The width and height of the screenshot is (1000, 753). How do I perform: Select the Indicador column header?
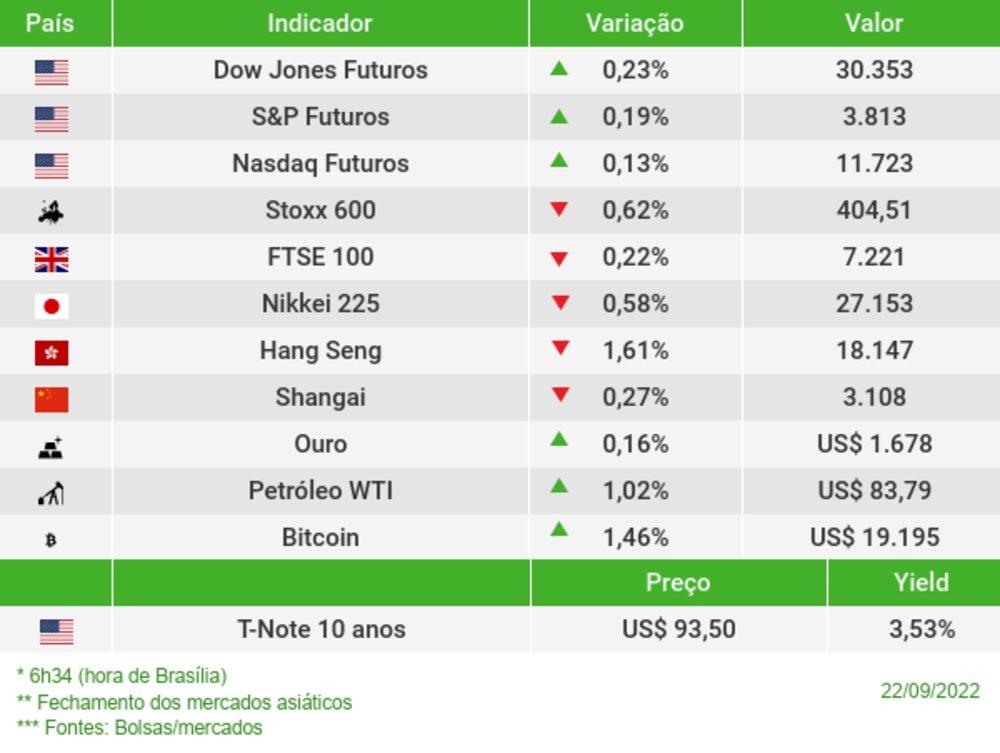[320, 23]
